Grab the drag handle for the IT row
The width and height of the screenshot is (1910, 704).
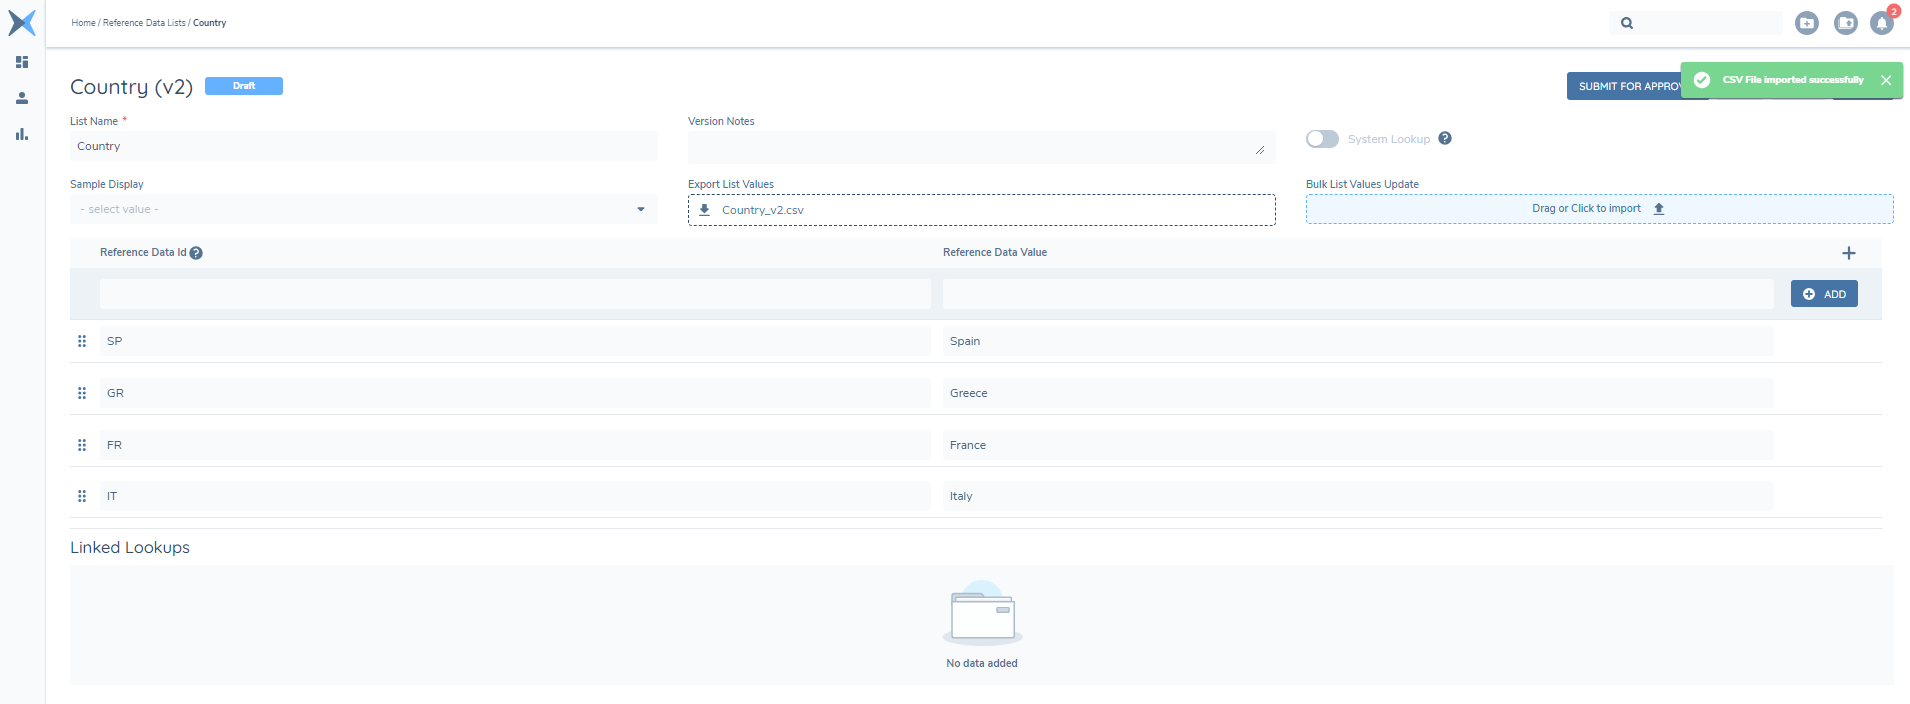pyautogui.click(x=82, y=496)
